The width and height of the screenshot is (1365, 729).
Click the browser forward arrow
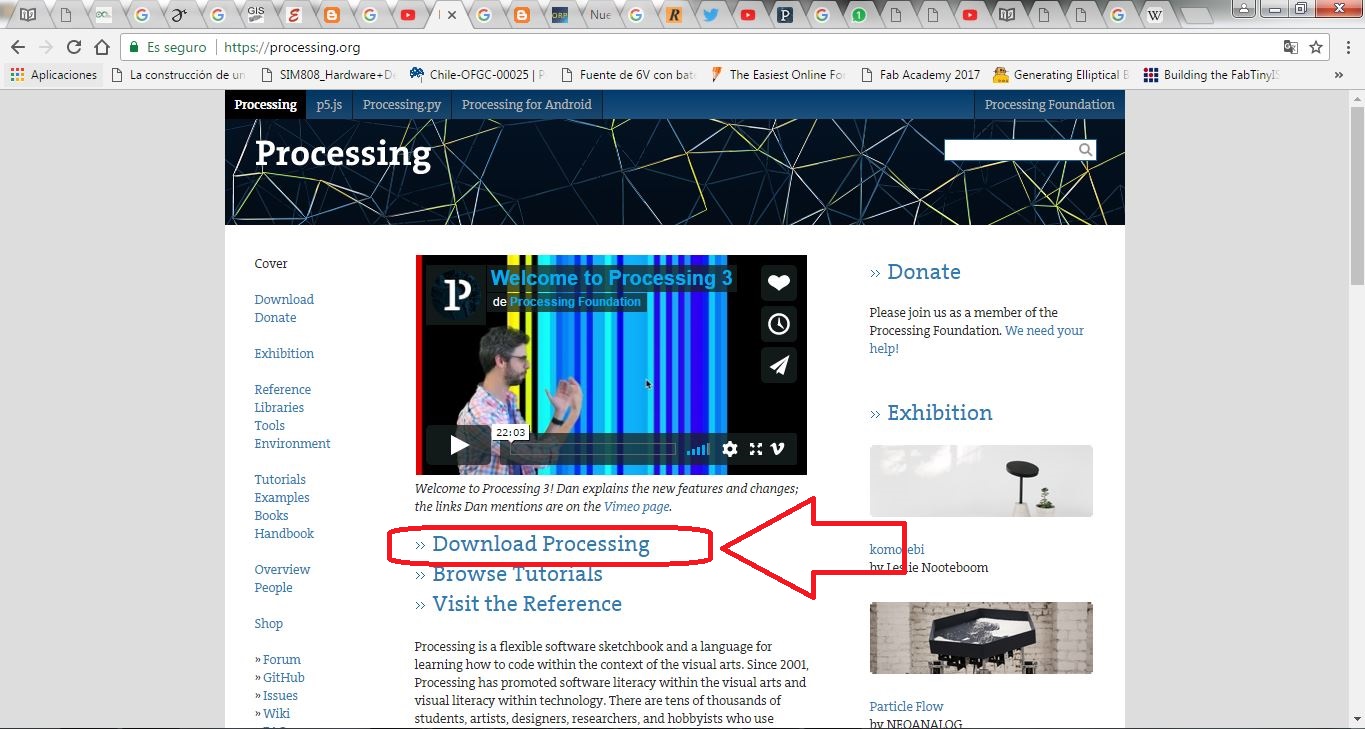click(45, 47)
